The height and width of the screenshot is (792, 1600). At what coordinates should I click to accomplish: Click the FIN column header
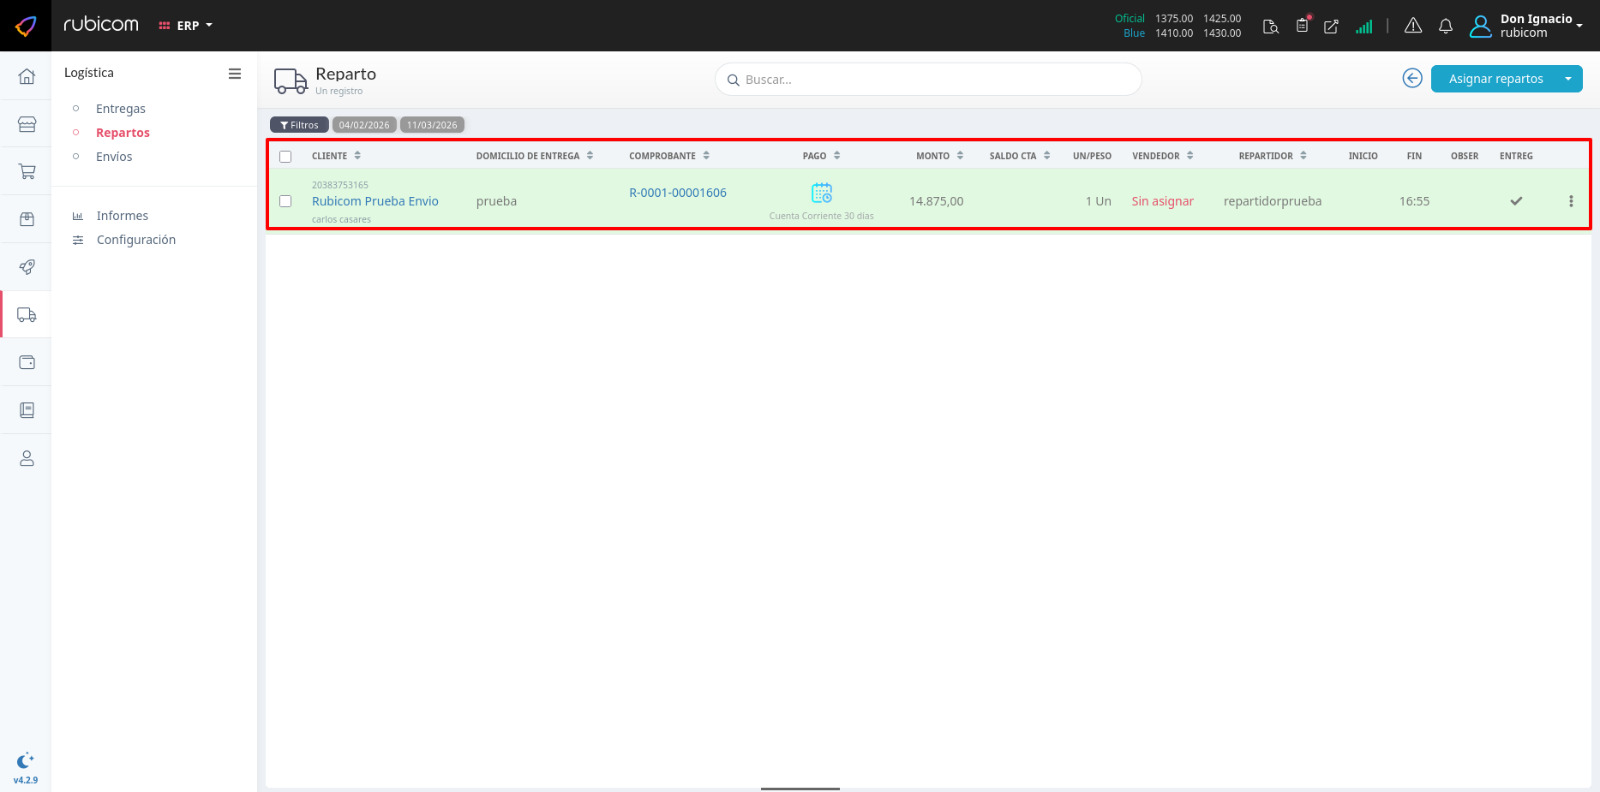point(1414,156)
